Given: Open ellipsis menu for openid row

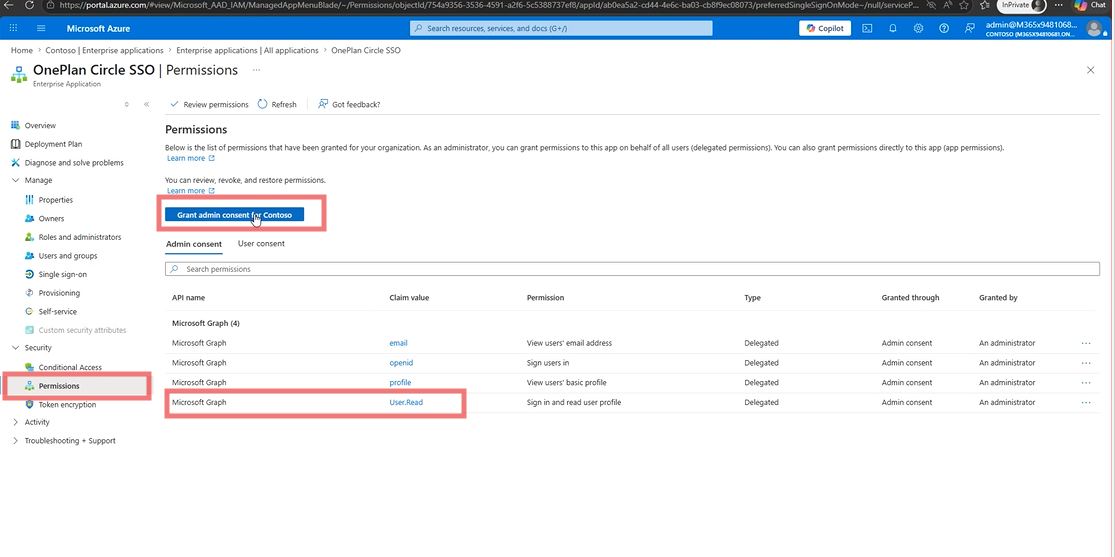Looking at the screenshot, I should coord(1086,363).
